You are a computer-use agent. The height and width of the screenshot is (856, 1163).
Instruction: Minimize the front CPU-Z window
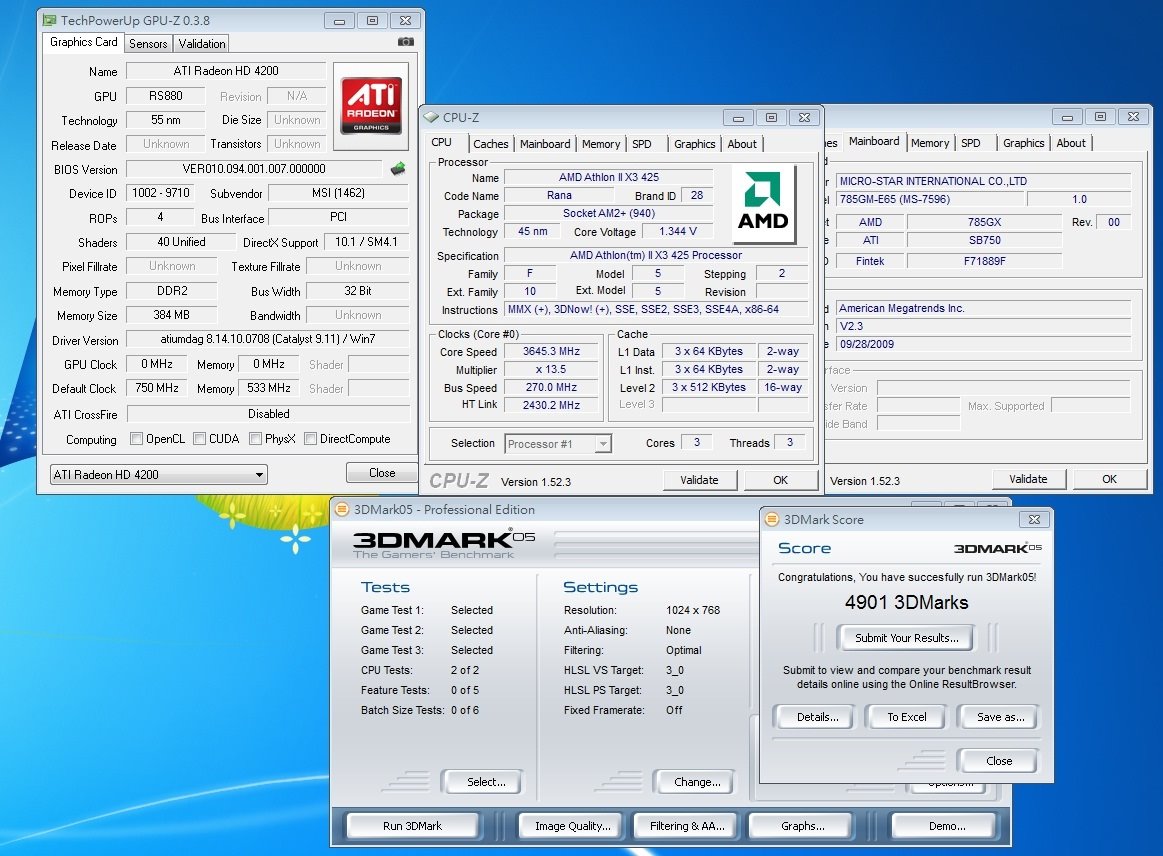point(738,118)
